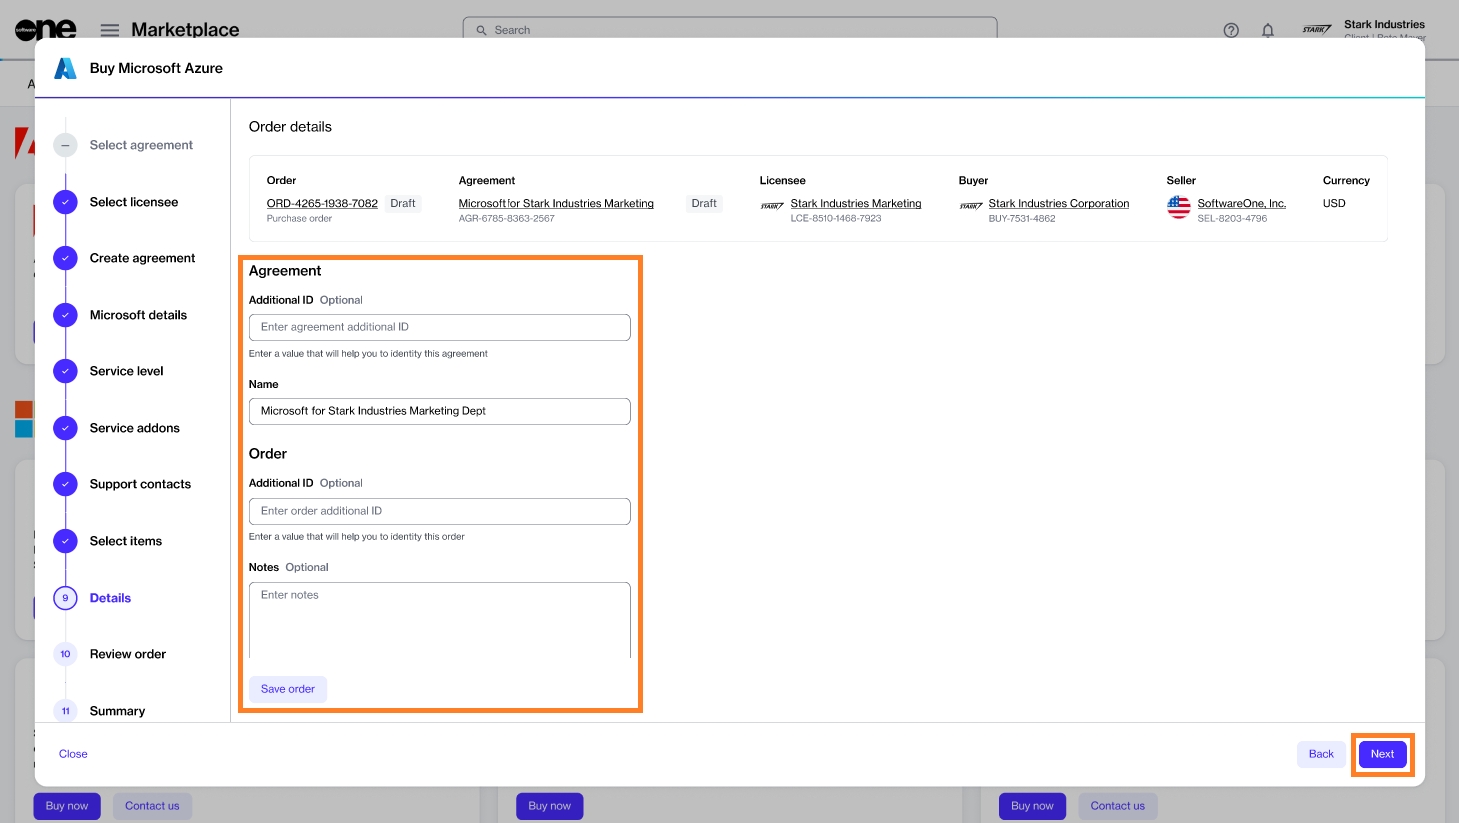Open the Stark Industries Corporation buyer link
Screen dimensions: 1459x823
tap(1058, 203)
